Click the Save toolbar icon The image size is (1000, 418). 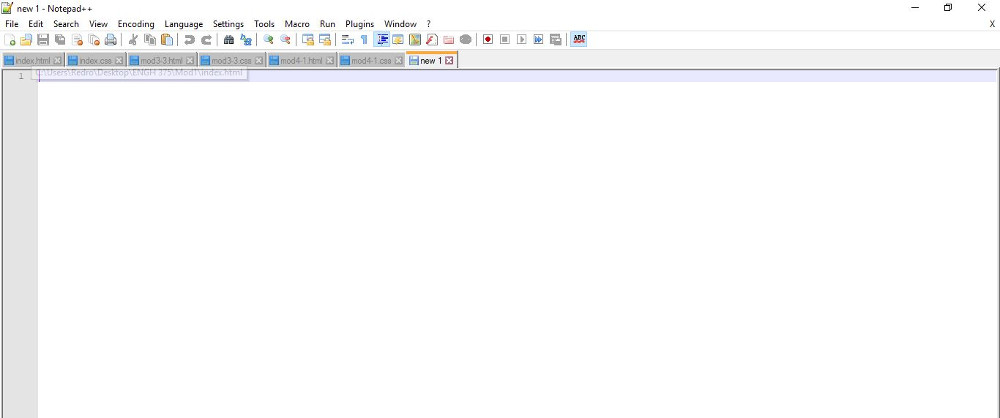[43, 40]
